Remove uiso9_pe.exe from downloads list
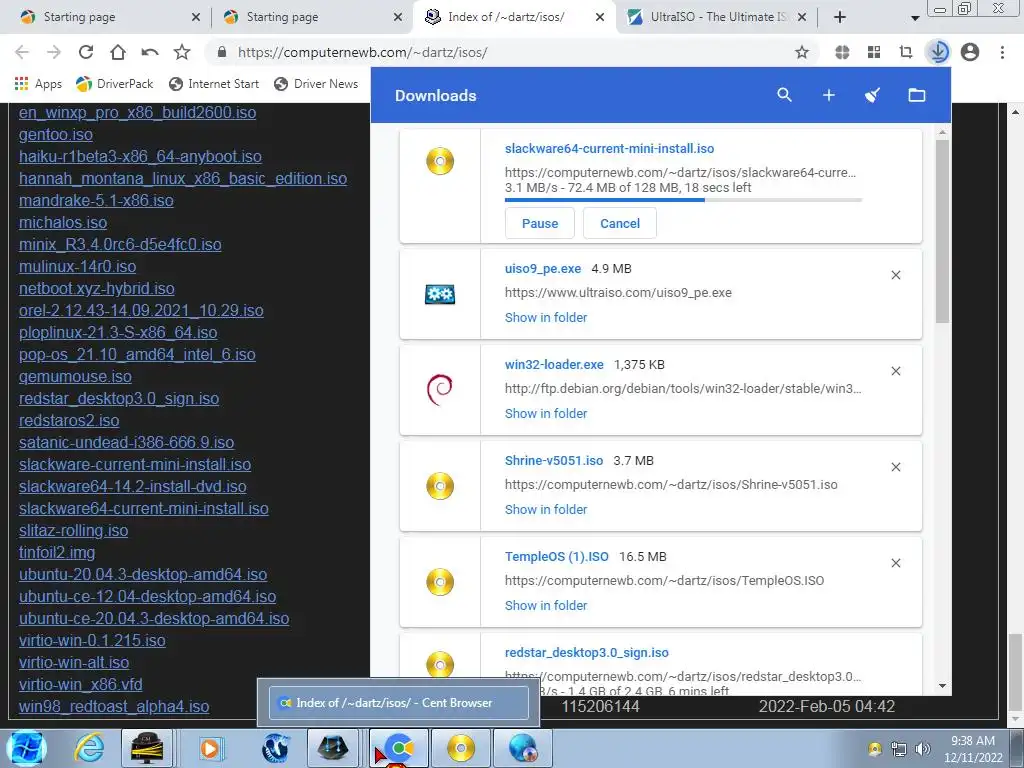The width and height of the screenshot is (1024, 768). click(896, 275)
